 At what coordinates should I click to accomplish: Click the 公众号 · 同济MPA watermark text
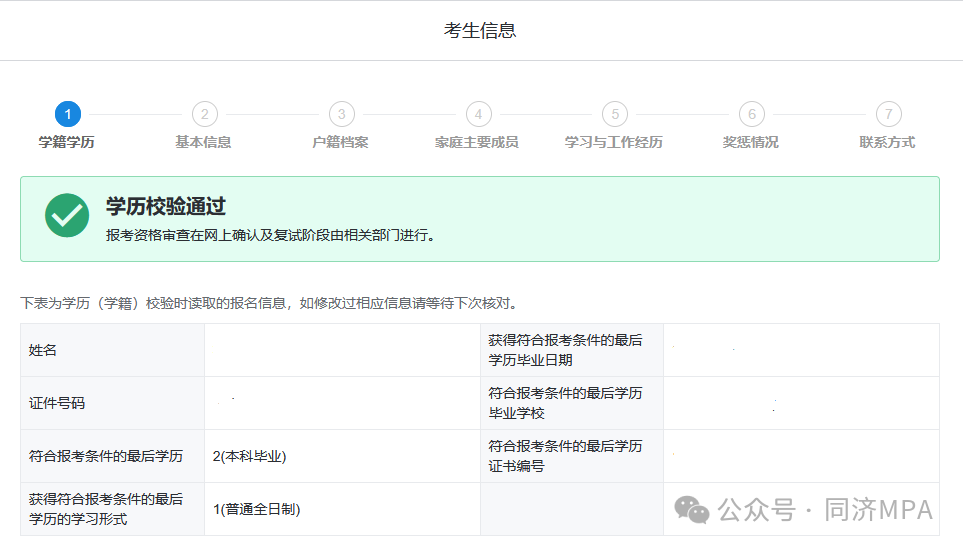pos(825,510)
